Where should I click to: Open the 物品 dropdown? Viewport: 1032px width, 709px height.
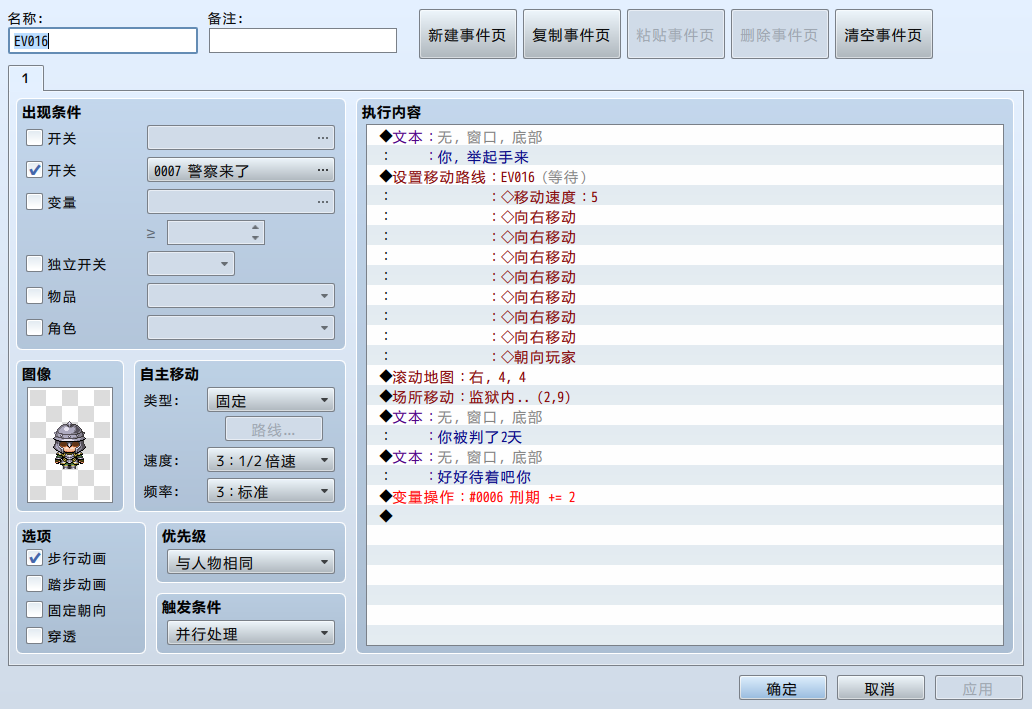click(241, 296)
